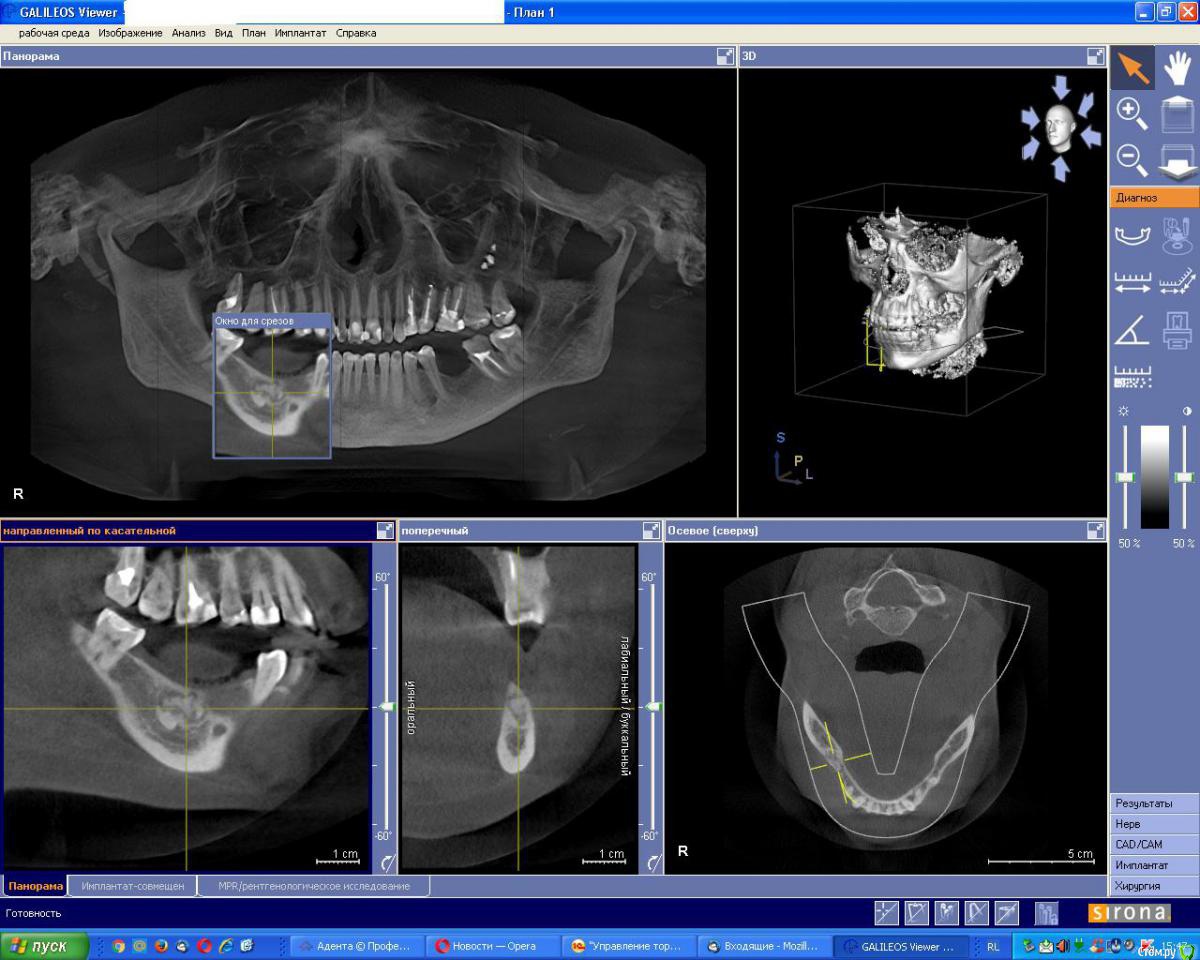Screen dimensions: 1200x960
Task: Click the zoom out magnifier
Action: (x=1132, y=158)
